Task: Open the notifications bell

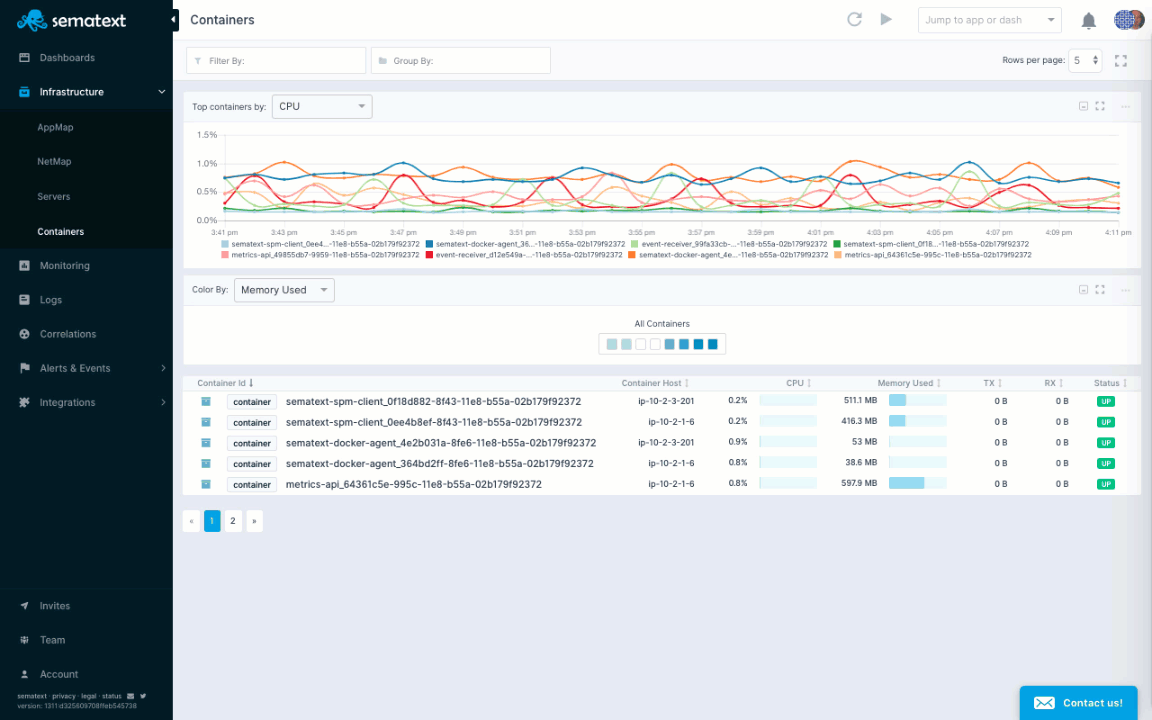Action: [1088, 21]
